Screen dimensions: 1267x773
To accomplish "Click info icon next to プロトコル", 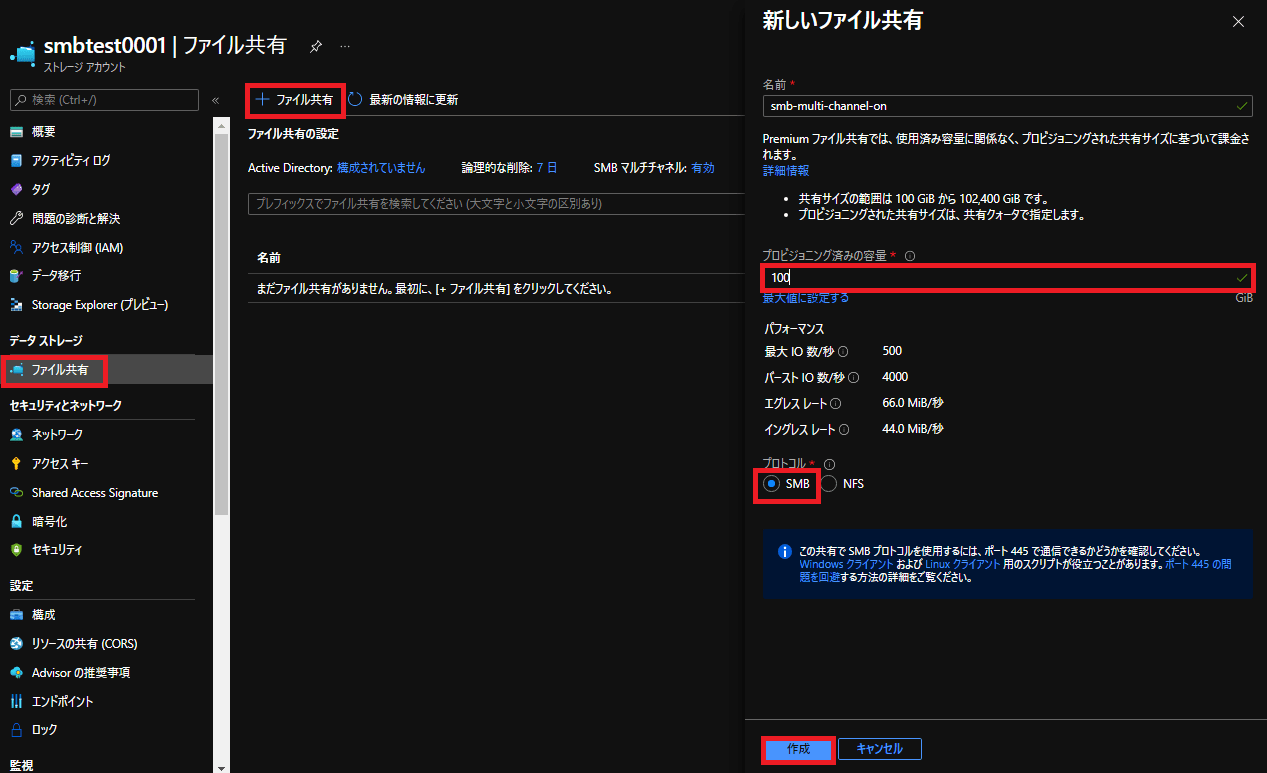I will point(829,464).
